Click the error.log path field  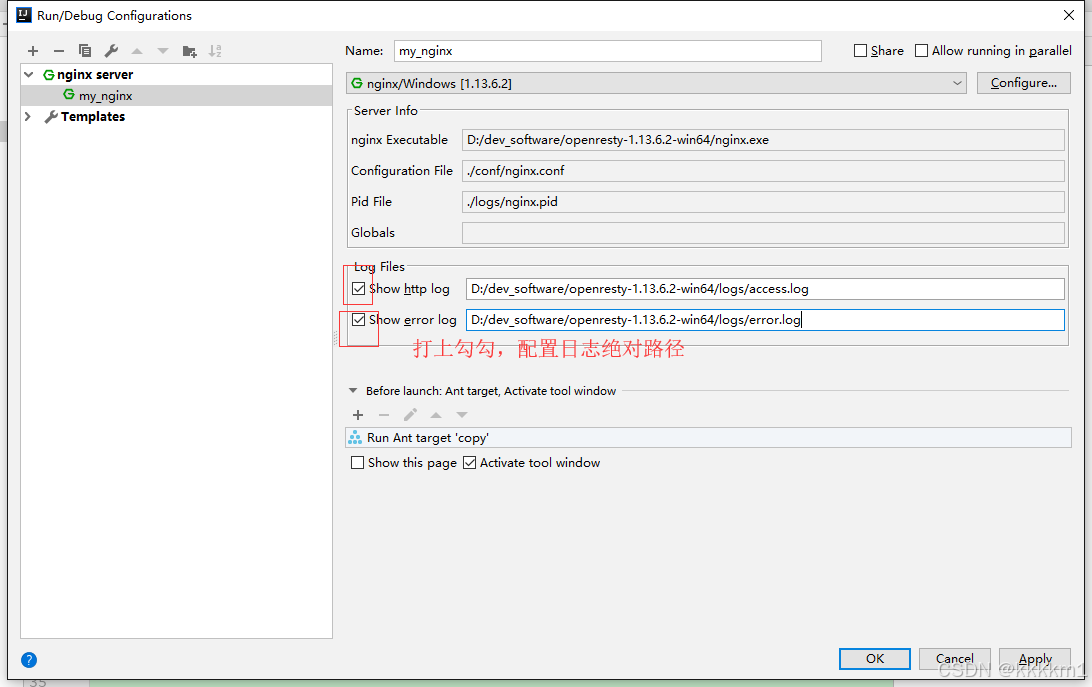coord(765,320)
